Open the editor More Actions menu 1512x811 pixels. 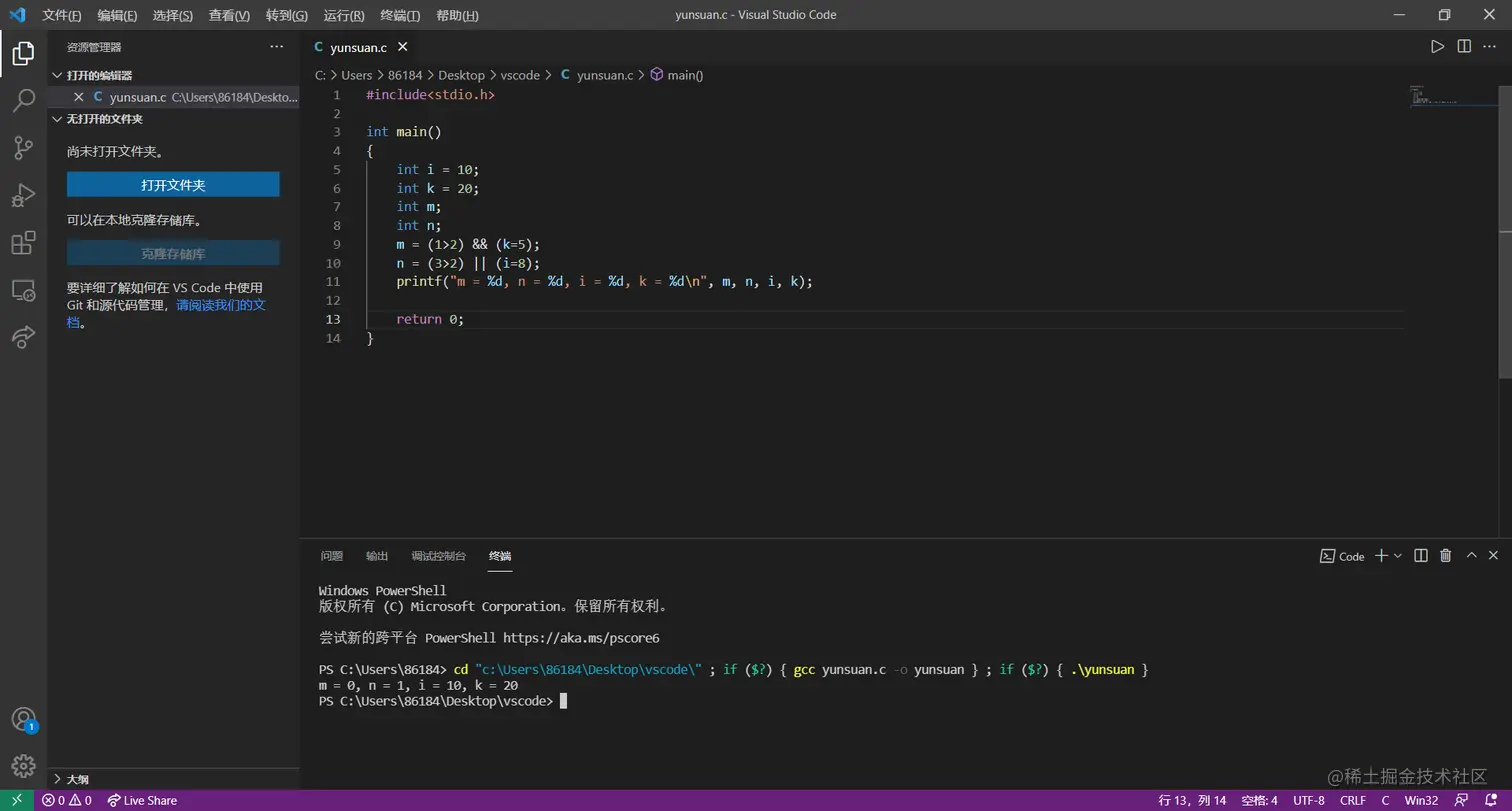tap(1490, 47)
